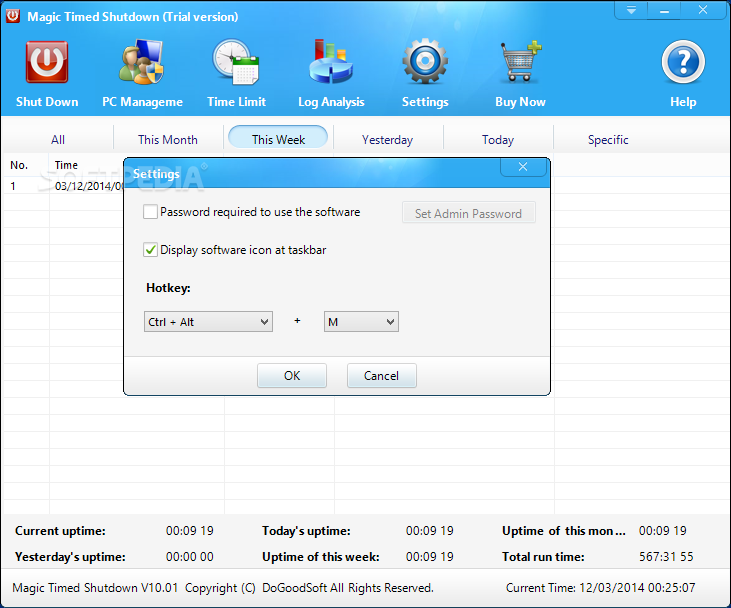Open the title bar dropdown menu arrow
This screenshot has height=608, width=731.
tap(631, 10)
